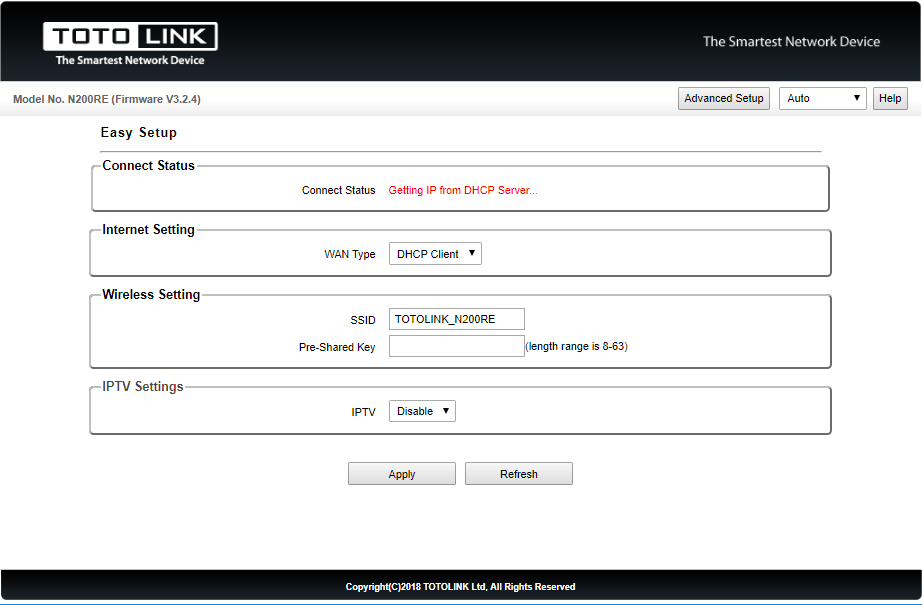Open the Auto language dropdown
Image resolution: width=922 pixels, height=605 pixels.
[x=822, y=98]
